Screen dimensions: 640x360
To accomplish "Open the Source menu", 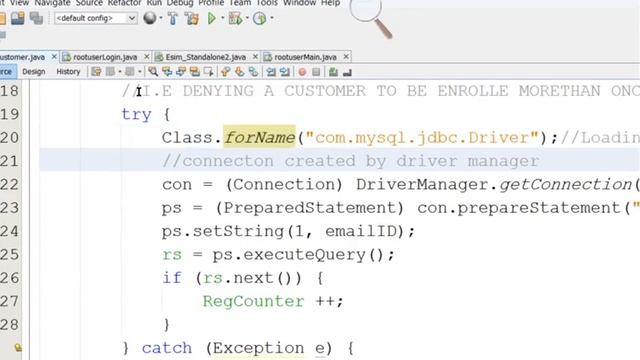I will pyautogui.click(x=89, y=3).
